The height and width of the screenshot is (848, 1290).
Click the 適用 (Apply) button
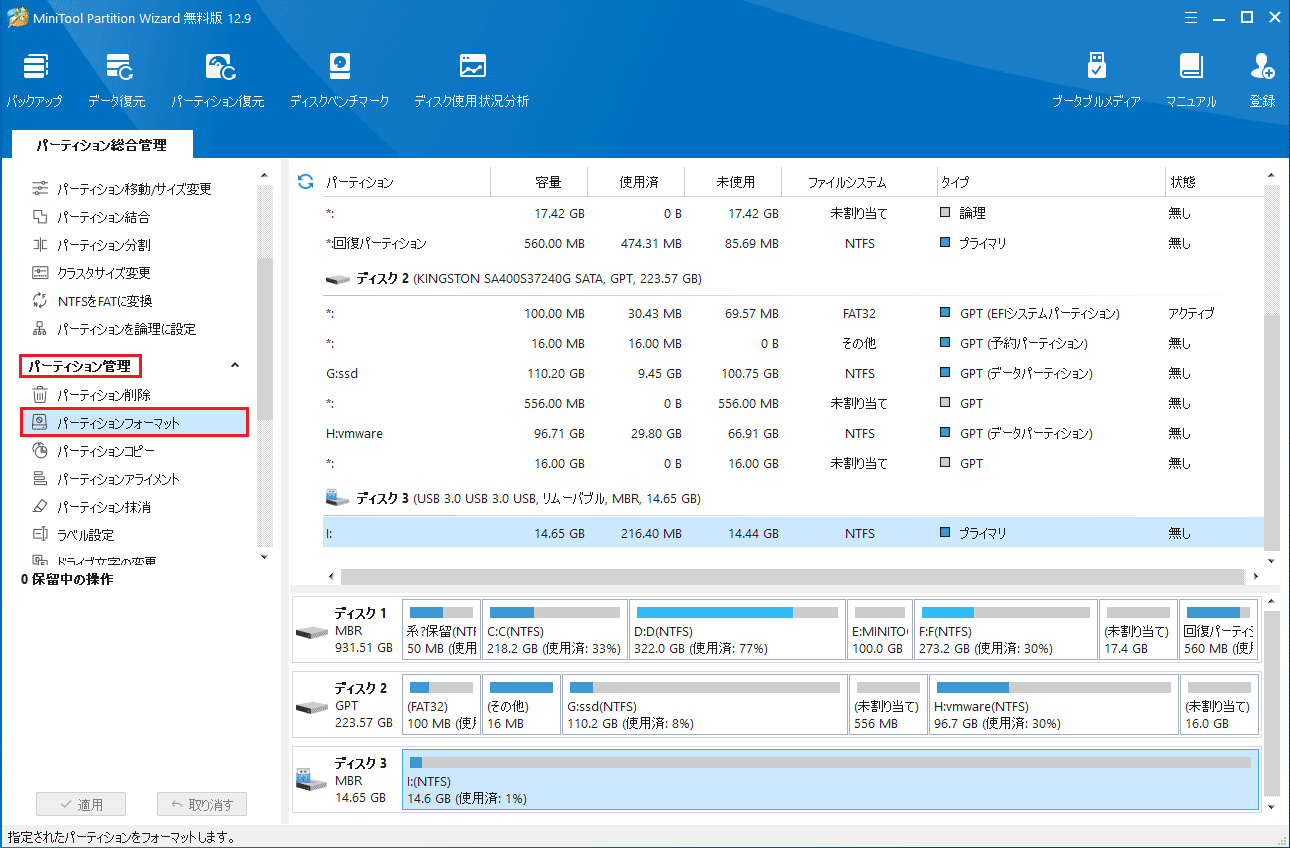click(80, 804)
